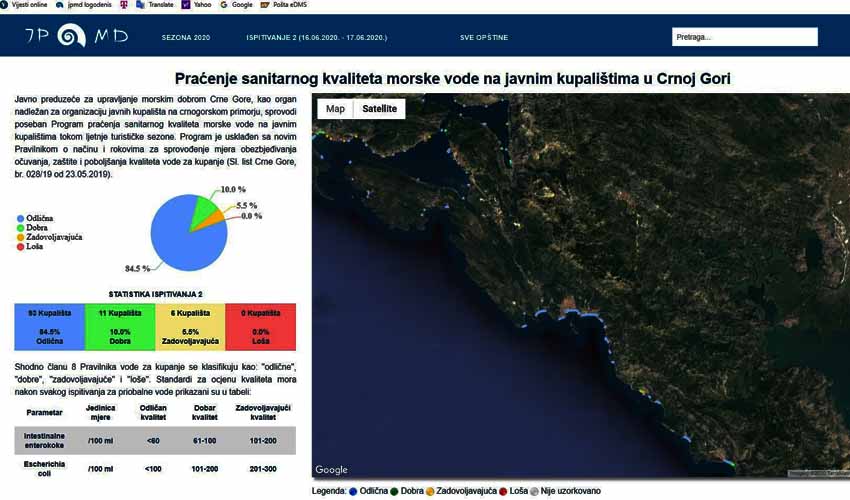Open the SVE OPŠTINE menu
Screen dimensions: 850x500
(x=484, y=37)
